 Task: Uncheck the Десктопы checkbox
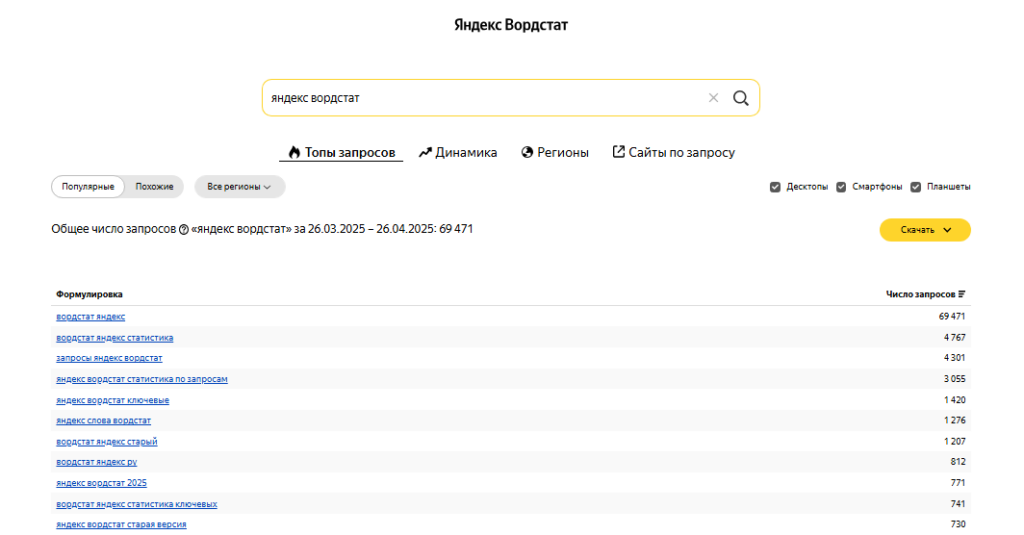coord(775,187)
